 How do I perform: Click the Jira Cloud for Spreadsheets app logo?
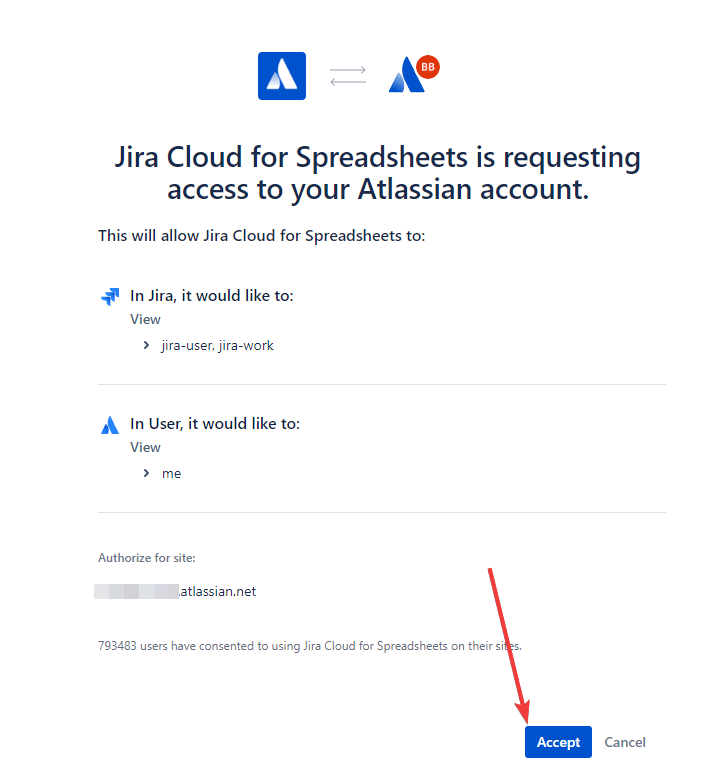click(282, 76)
